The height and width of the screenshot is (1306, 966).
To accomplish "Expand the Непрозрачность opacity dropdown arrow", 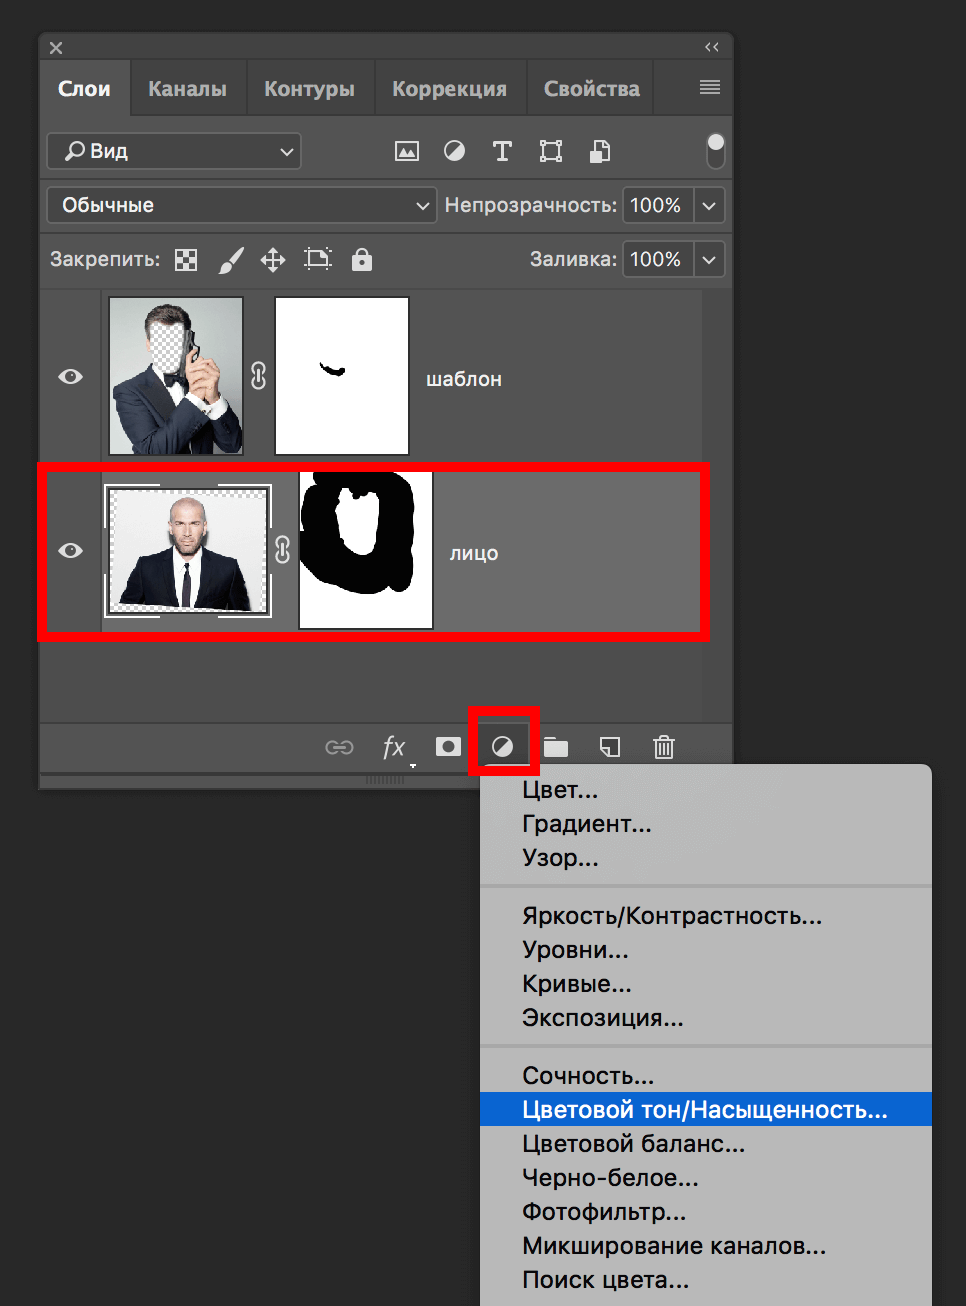I will [709, 205].
